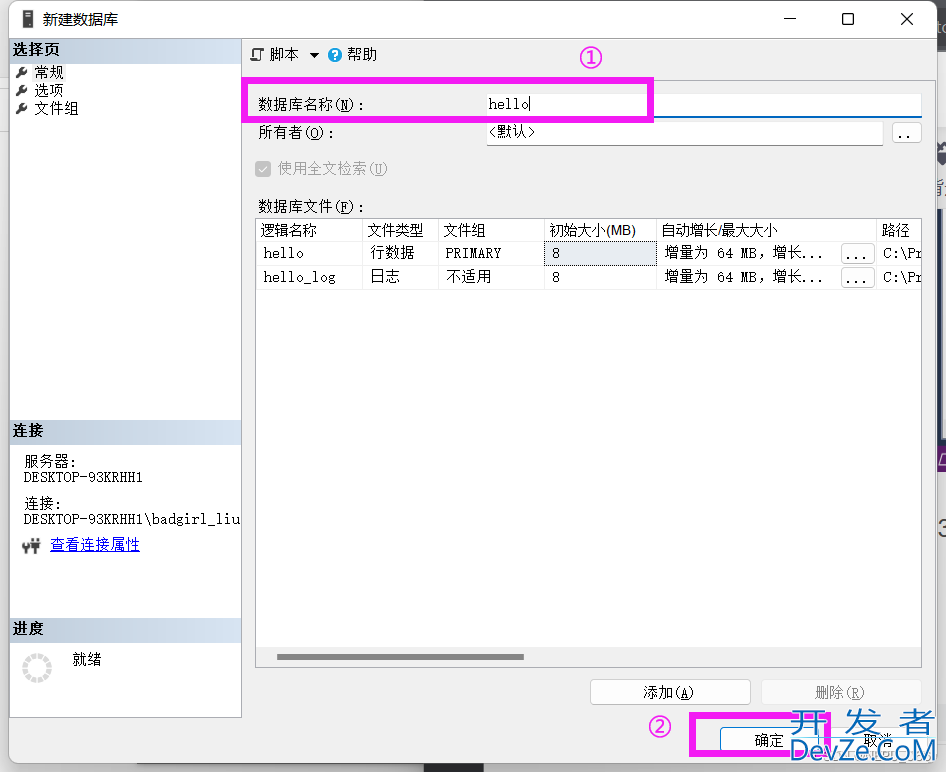Click the path cell of hello row
The height and width of the screenshot is (772, 946).
point(899,253)
